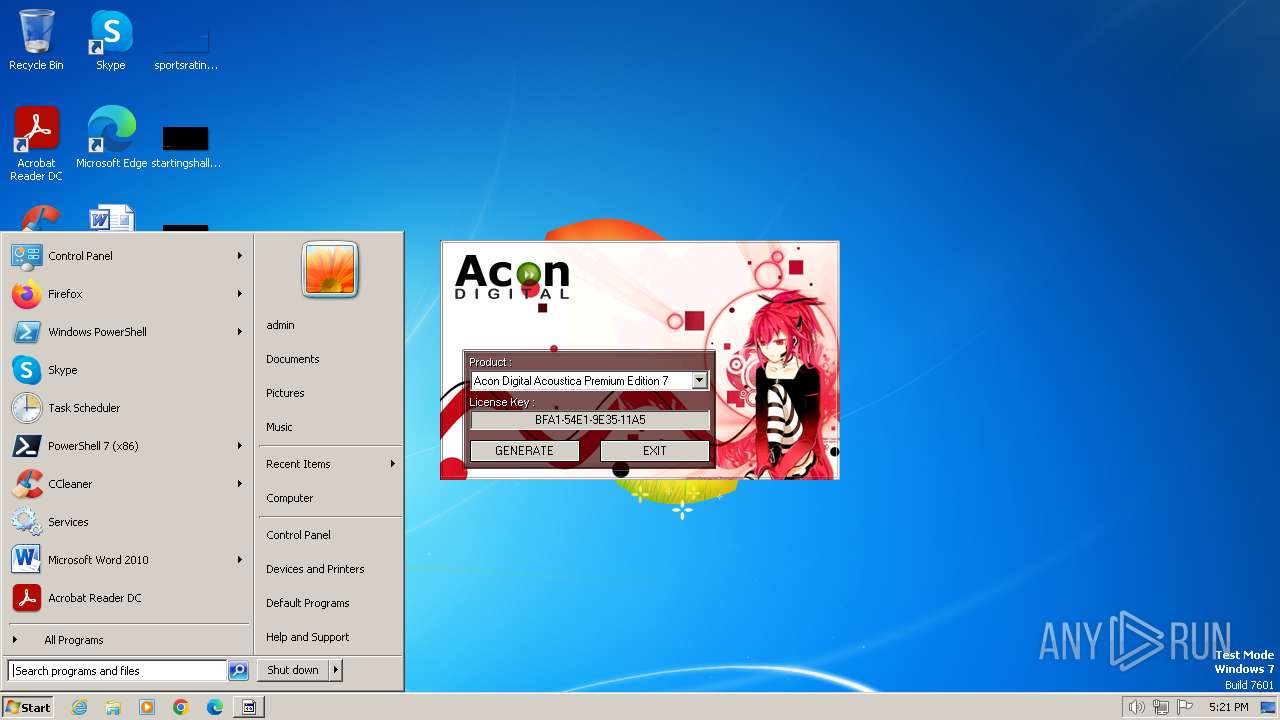Click the search magnifier button
Screen dimensions: 1280x720
238,671
